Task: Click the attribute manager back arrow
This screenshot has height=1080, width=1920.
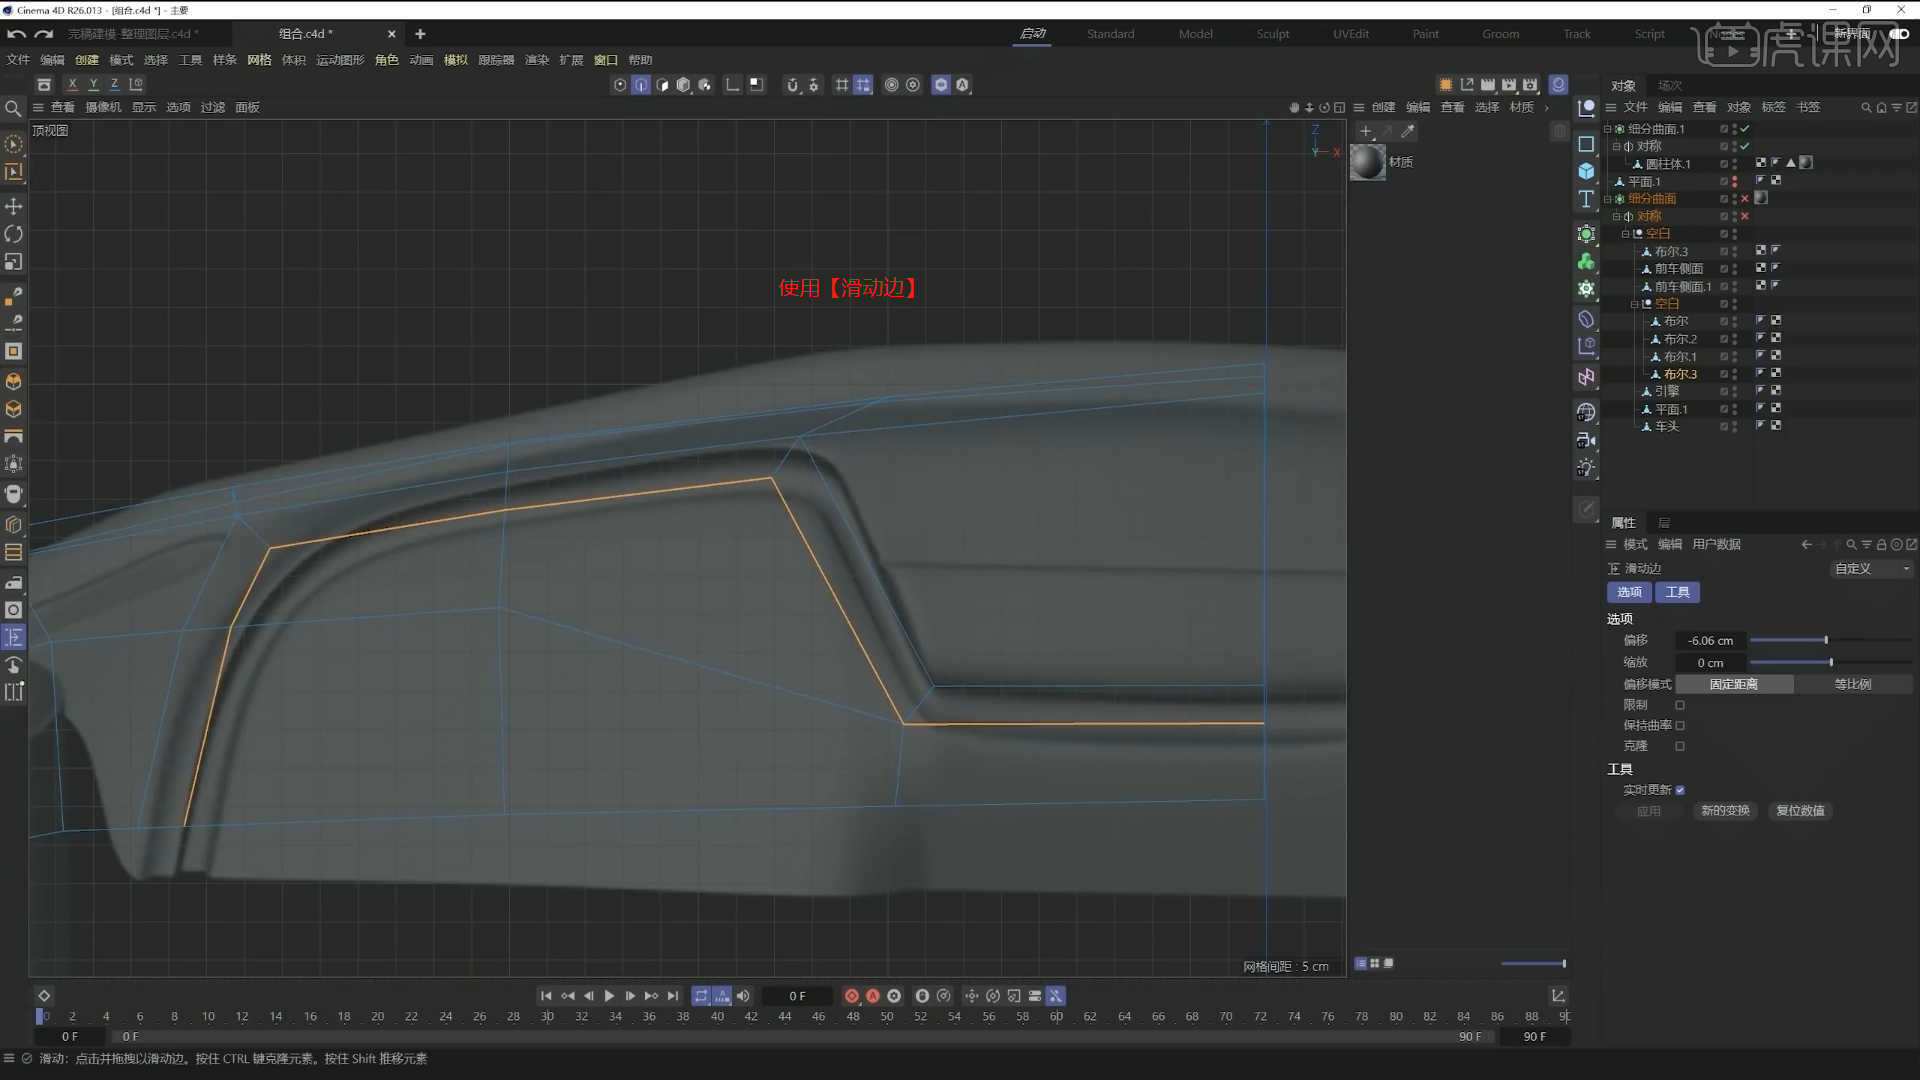Action: coord(1806,545)
